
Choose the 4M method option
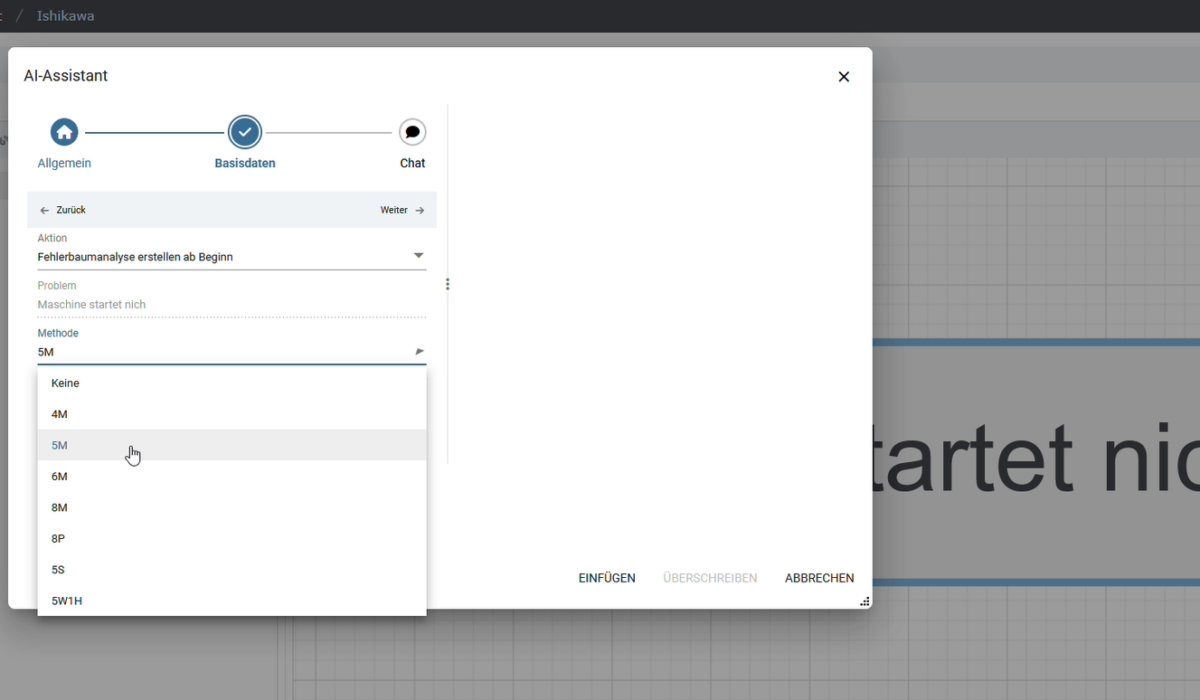232,414
